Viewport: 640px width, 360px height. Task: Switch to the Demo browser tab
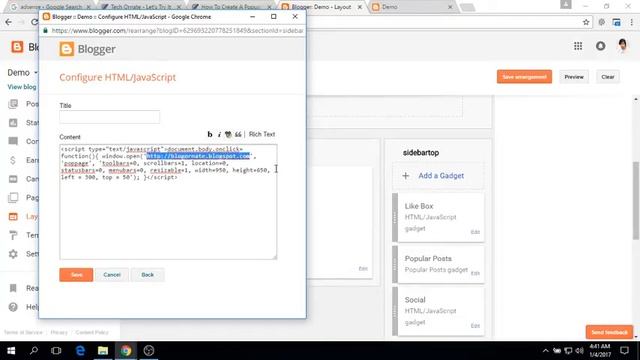tap(412, 7)
